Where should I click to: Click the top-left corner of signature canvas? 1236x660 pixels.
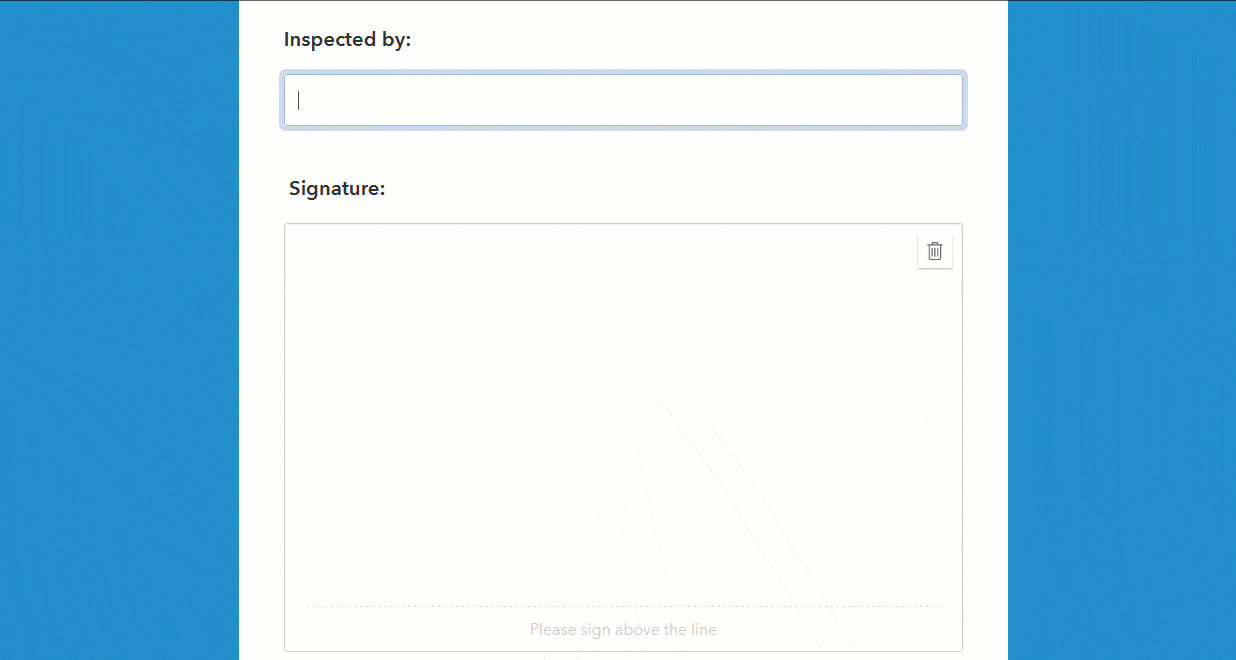293,232
